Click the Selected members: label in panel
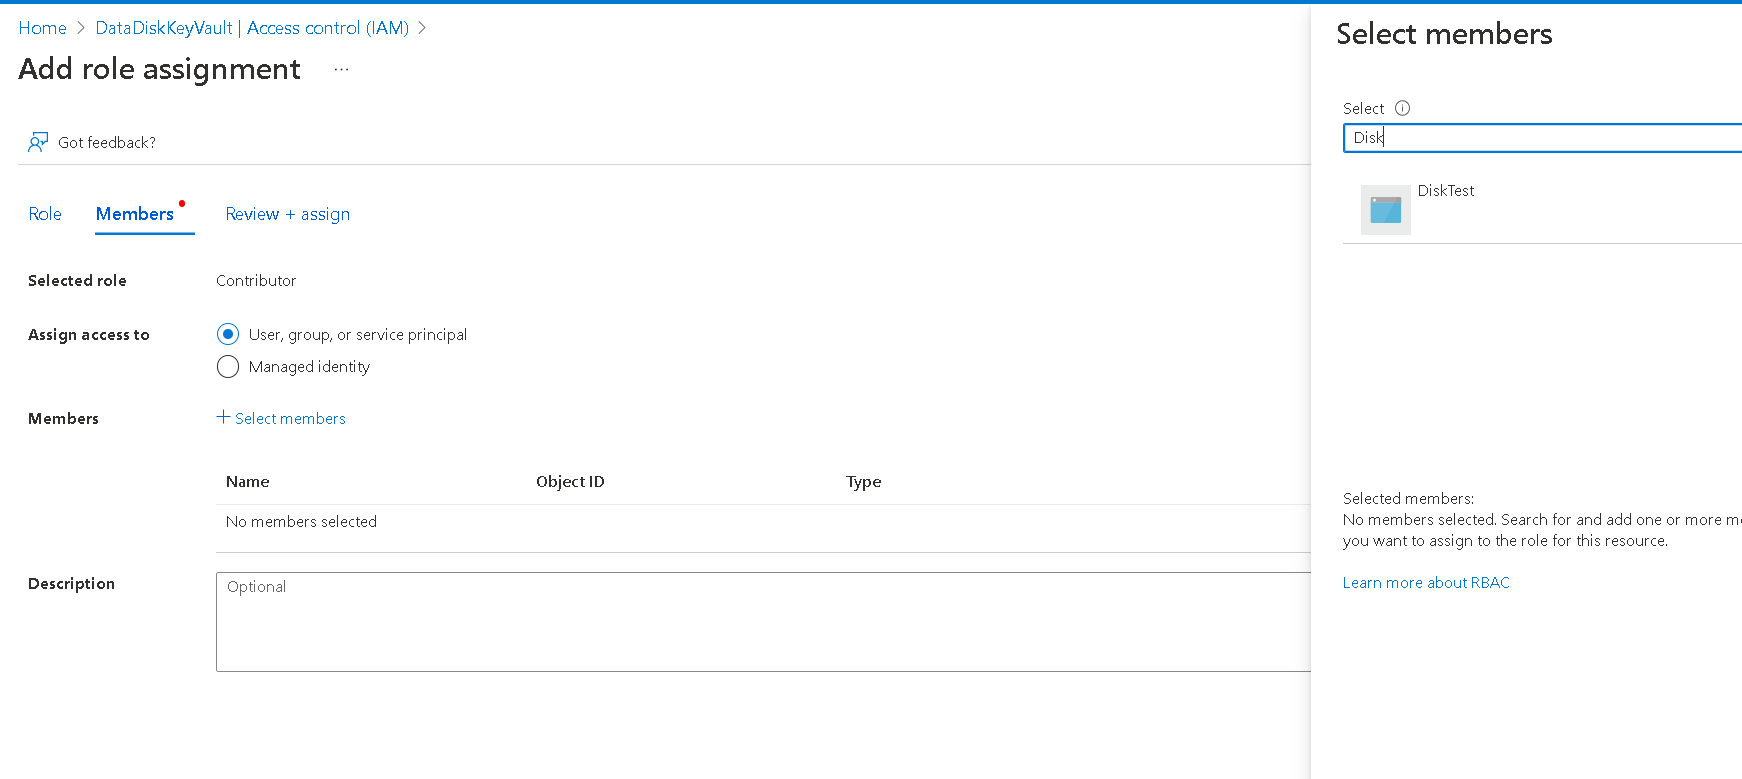The width and height of the screenshot is (1742, 779). pyautogui.click(x=1408, y=499)
